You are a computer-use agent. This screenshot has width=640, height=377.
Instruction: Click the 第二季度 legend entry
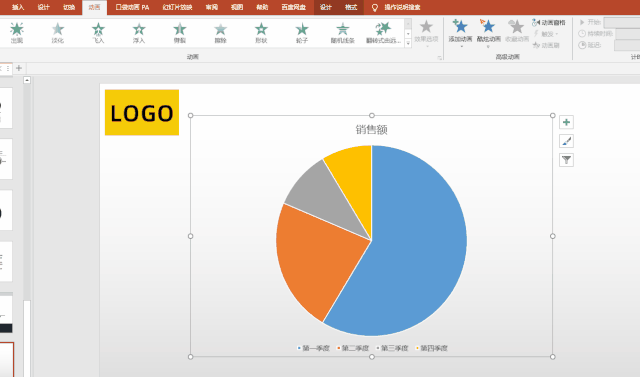pyautogui.click(x=353, y=348)
